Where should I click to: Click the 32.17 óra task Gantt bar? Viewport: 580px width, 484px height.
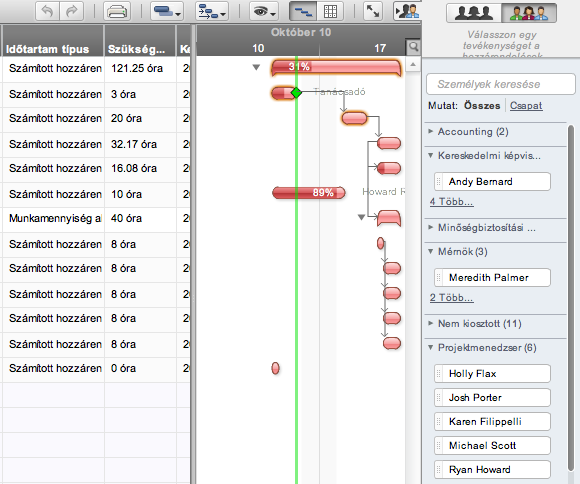pyautogui.click(x=389, y=143)
